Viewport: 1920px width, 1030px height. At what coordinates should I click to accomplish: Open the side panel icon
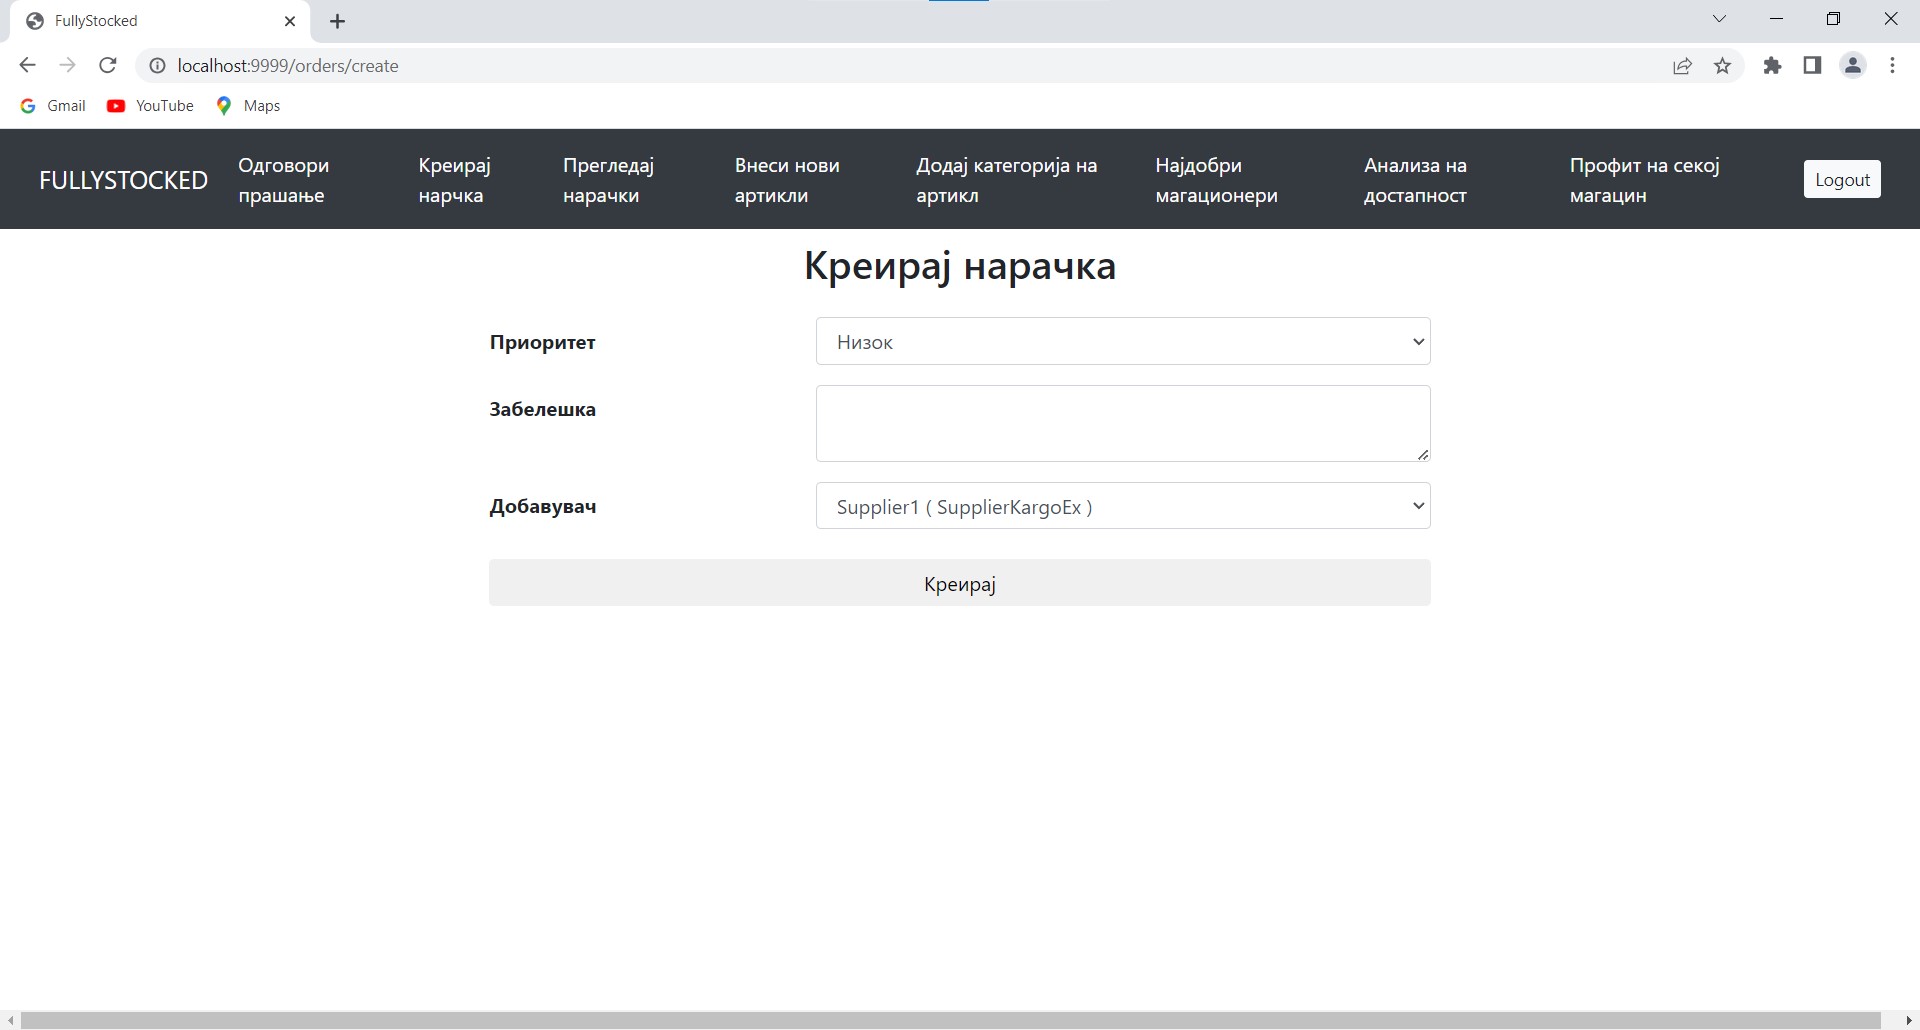(x=1812, y=66)
